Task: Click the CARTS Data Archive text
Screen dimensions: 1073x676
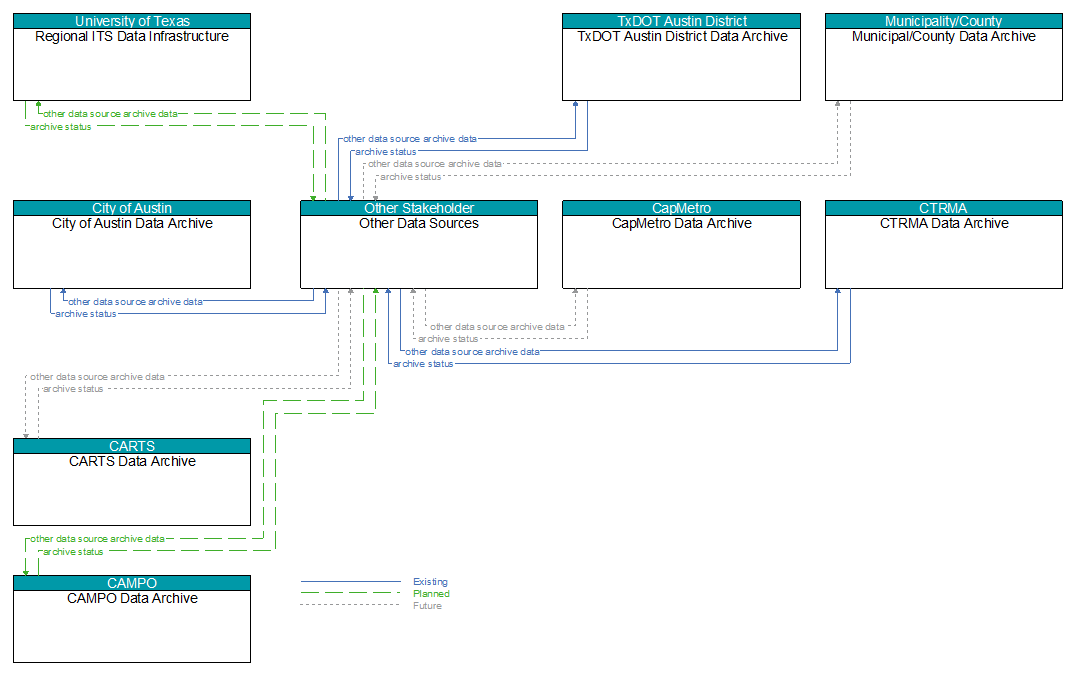Action: tap(132, 461)
